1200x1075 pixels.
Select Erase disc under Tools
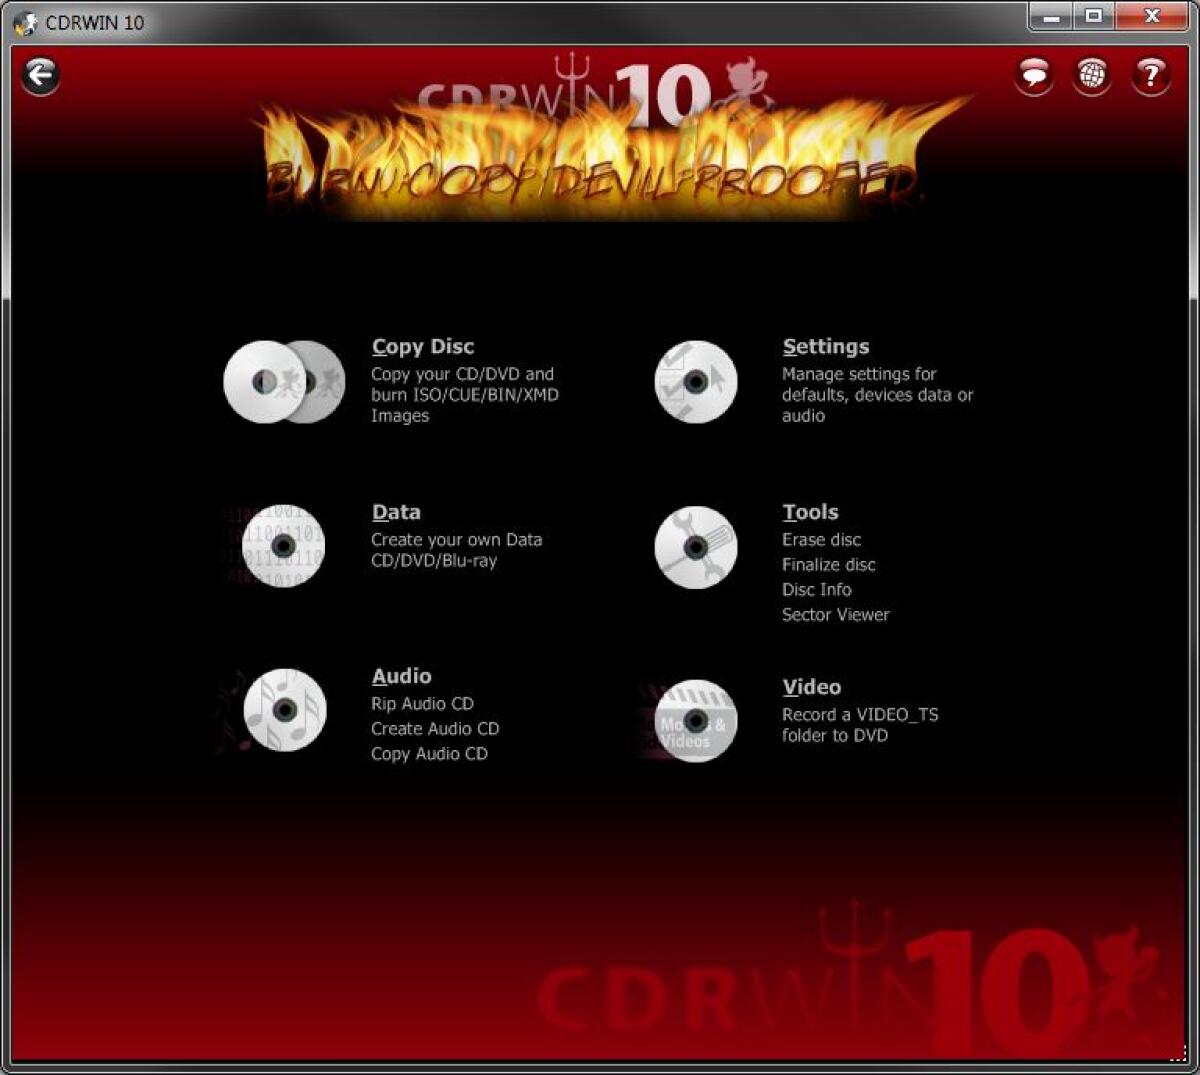click(x=822, y=539)
